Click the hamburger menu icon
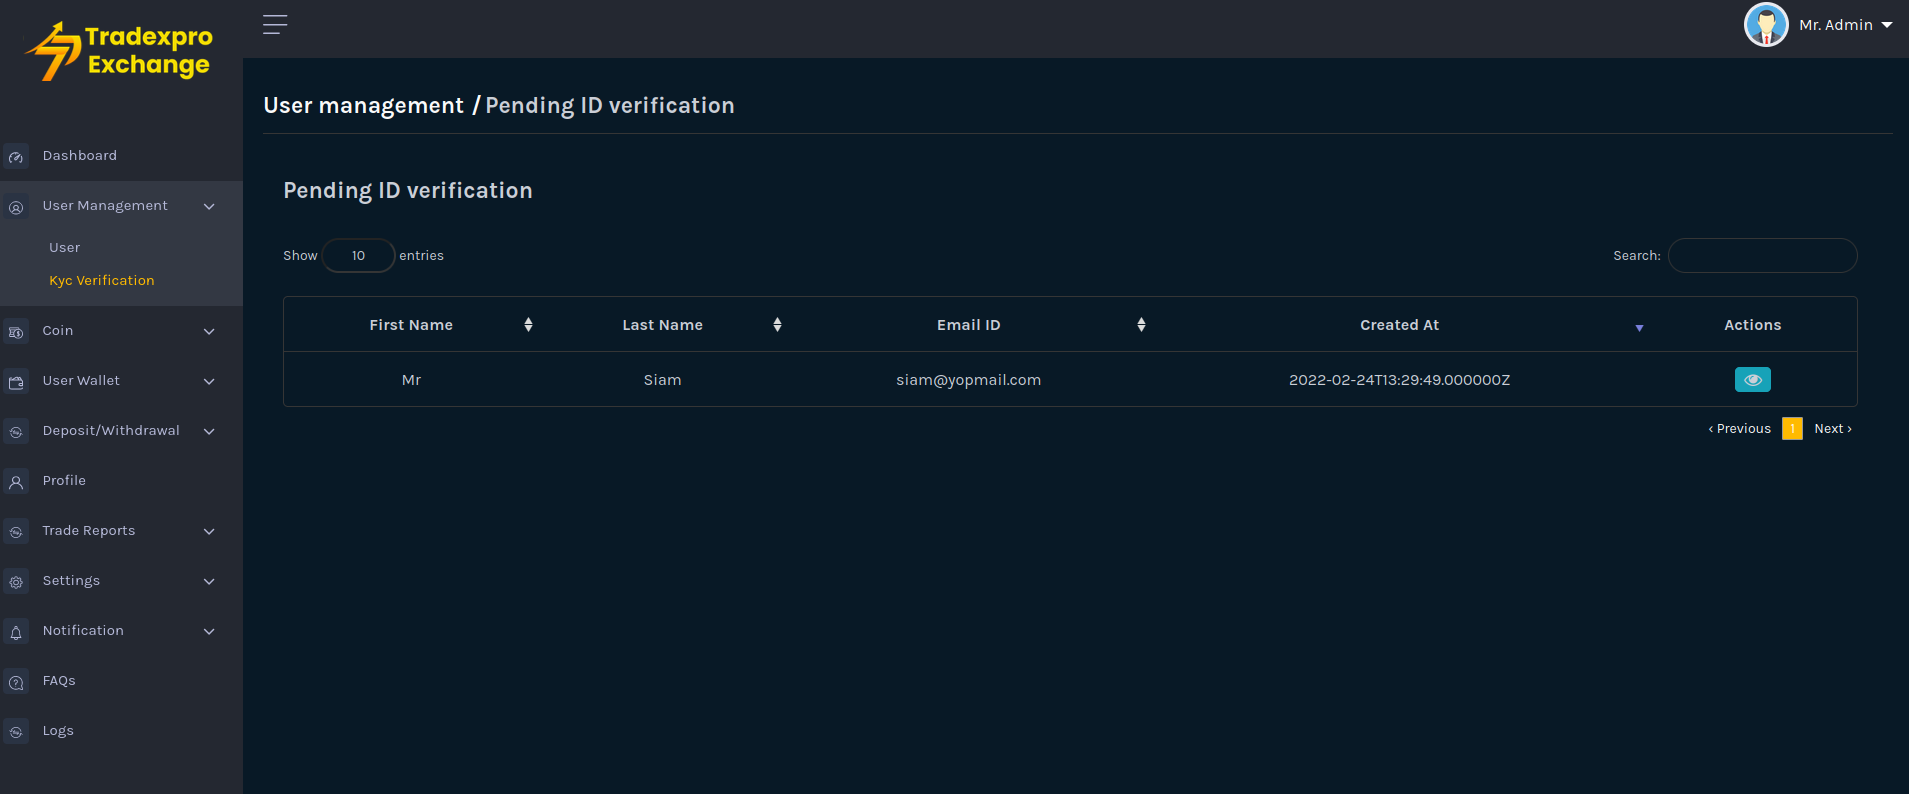 275,25
